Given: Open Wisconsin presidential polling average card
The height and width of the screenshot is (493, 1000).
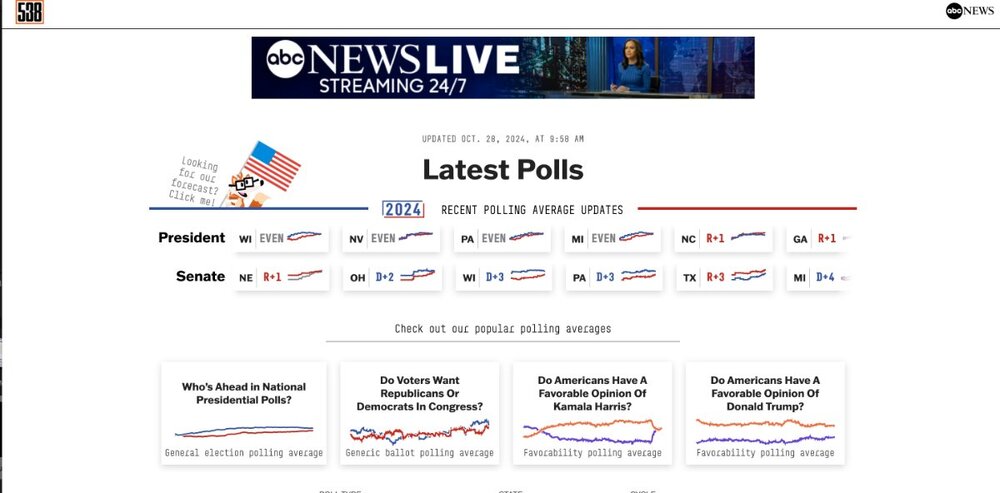Looking at the screenshot, I should tap(281, 239).
